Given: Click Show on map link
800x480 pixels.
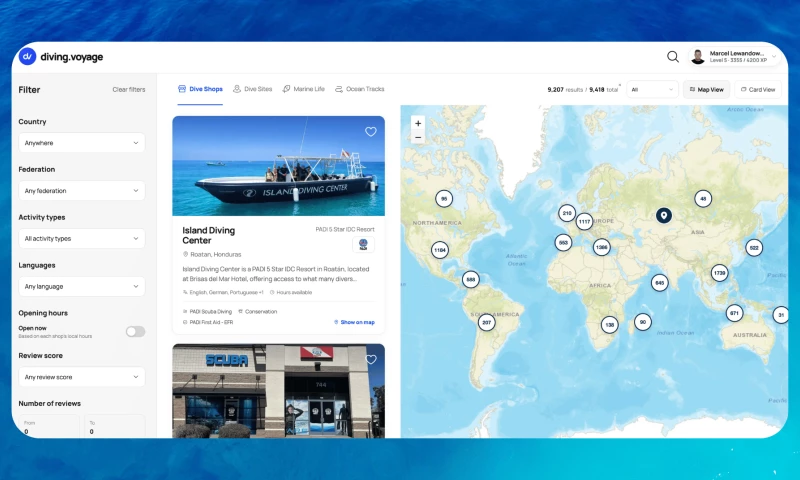Looking at the screenshot, I should click(355, 322).
